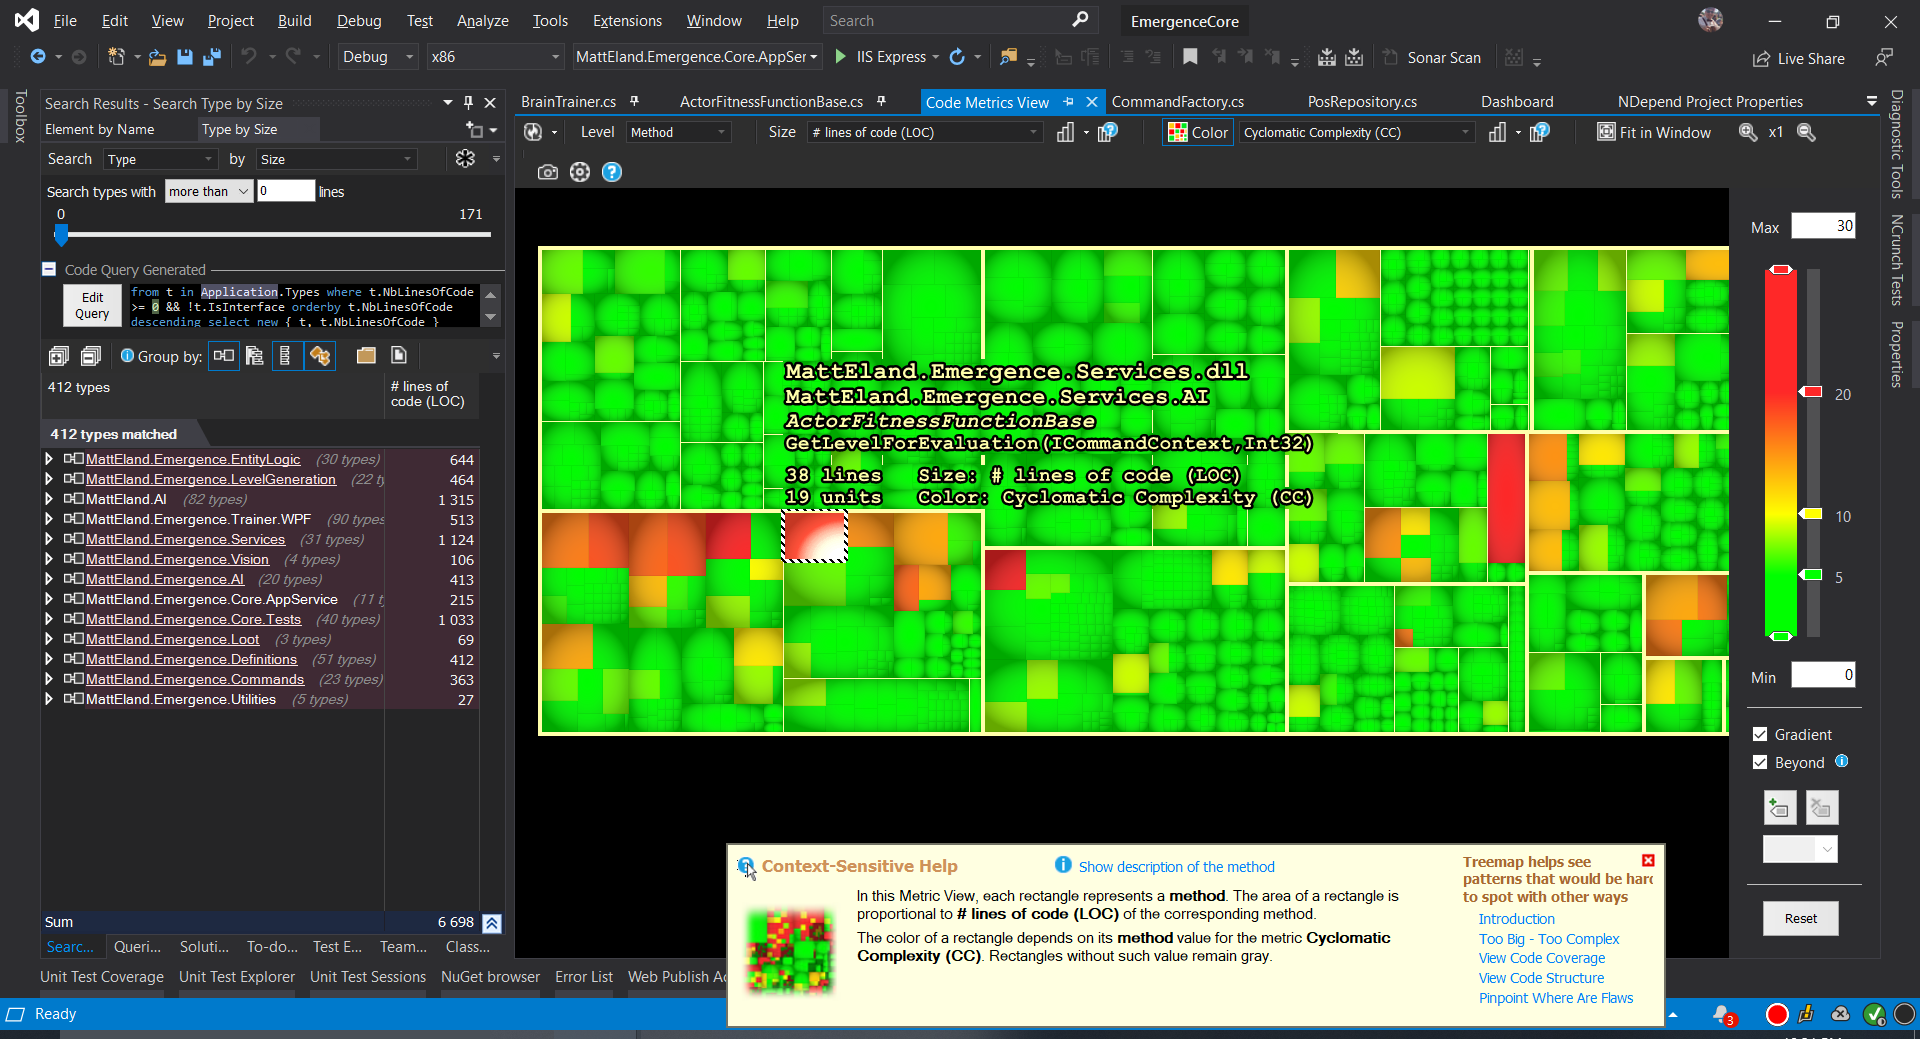
Task: Open the Analyze menu
Action: pos(482,20)
